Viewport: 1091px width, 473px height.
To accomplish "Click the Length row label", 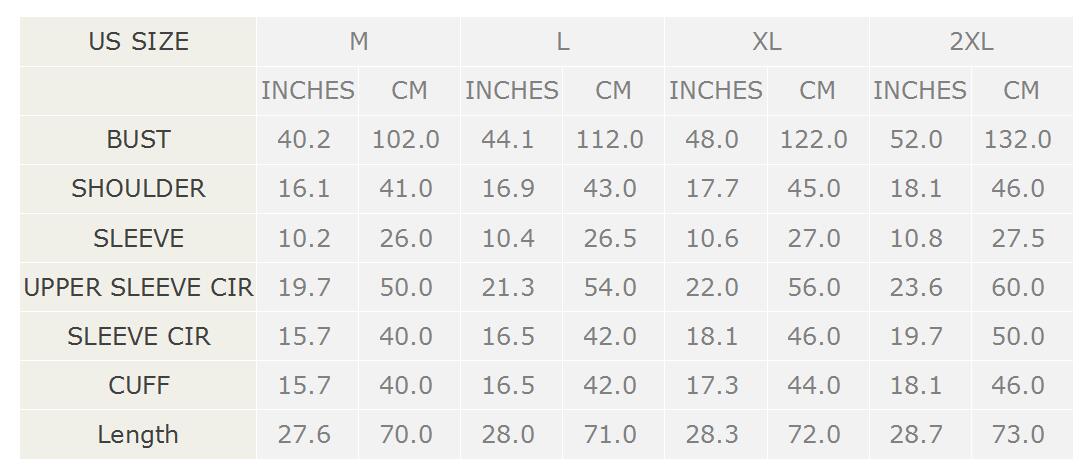I will 138,435.
